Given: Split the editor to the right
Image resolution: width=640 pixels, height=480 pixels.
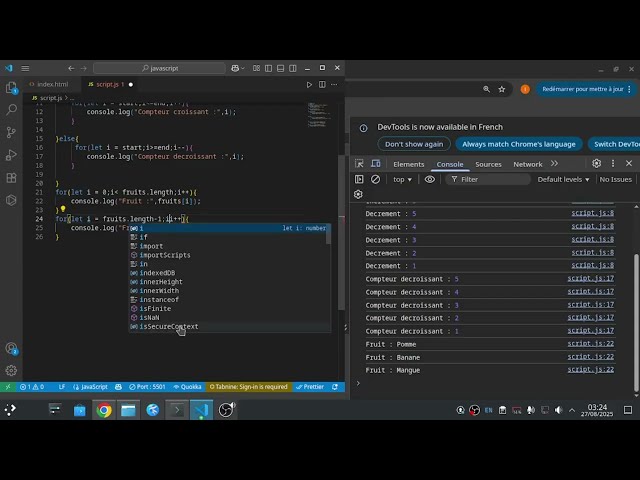Looking at the screenshot, I should [x=322, y=84].
